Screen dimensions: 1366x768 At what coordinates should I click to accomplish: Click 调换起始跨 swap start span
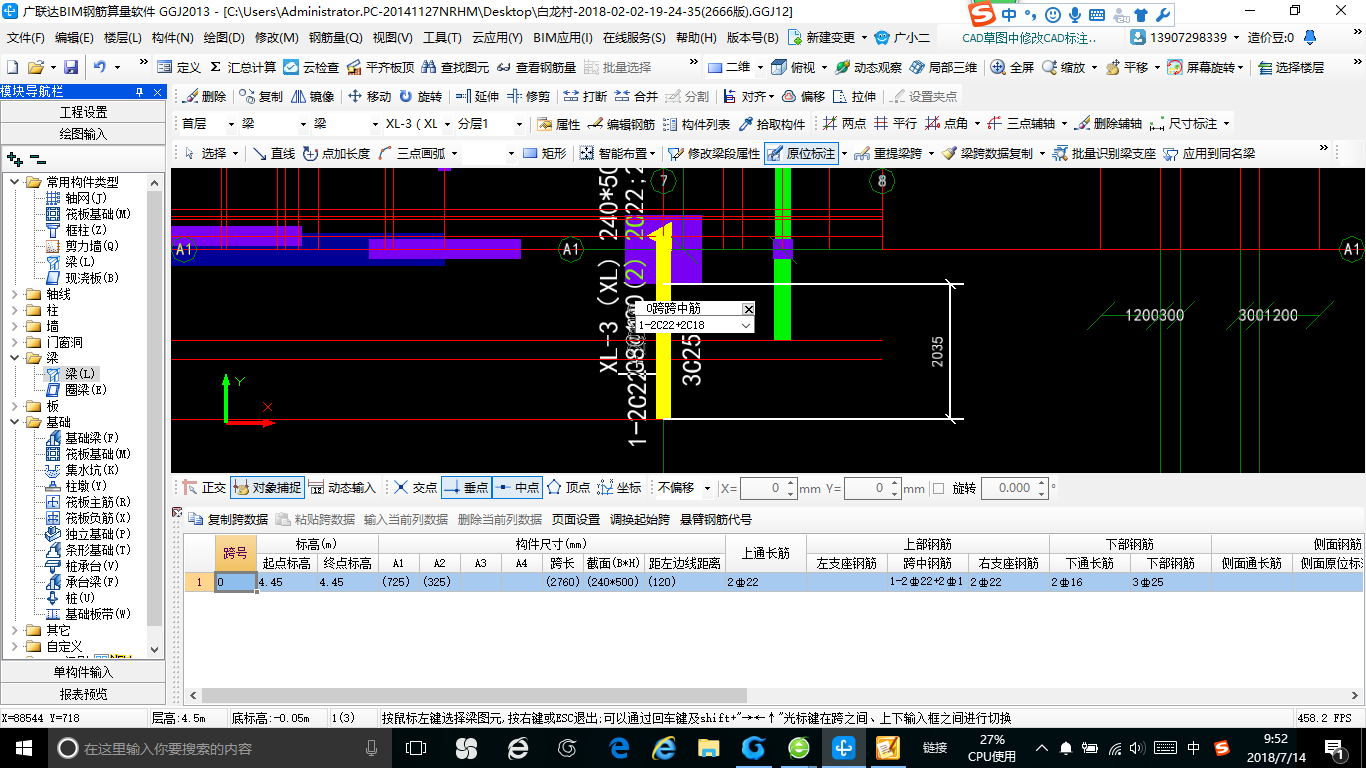pyautogui.click(x=640, y=519)
